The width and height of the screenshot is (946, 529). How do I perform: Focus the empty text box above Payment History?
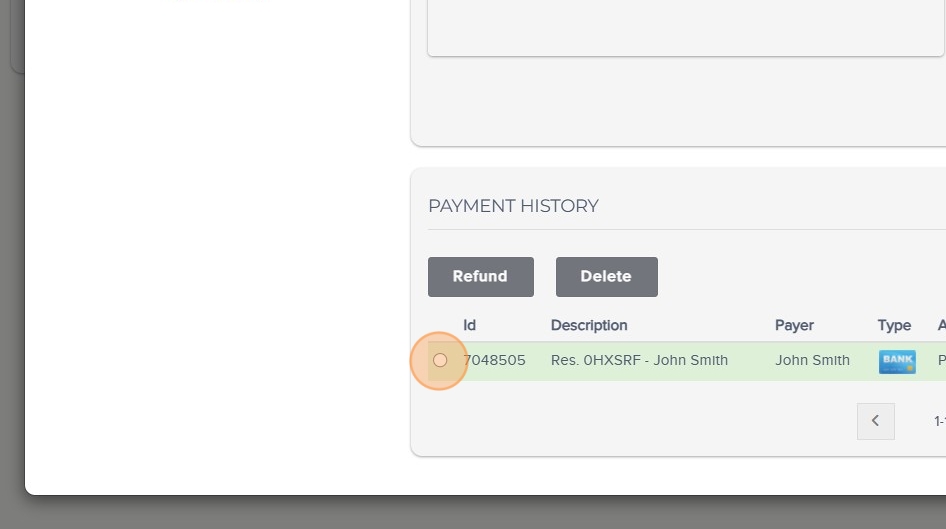point(686,28)
